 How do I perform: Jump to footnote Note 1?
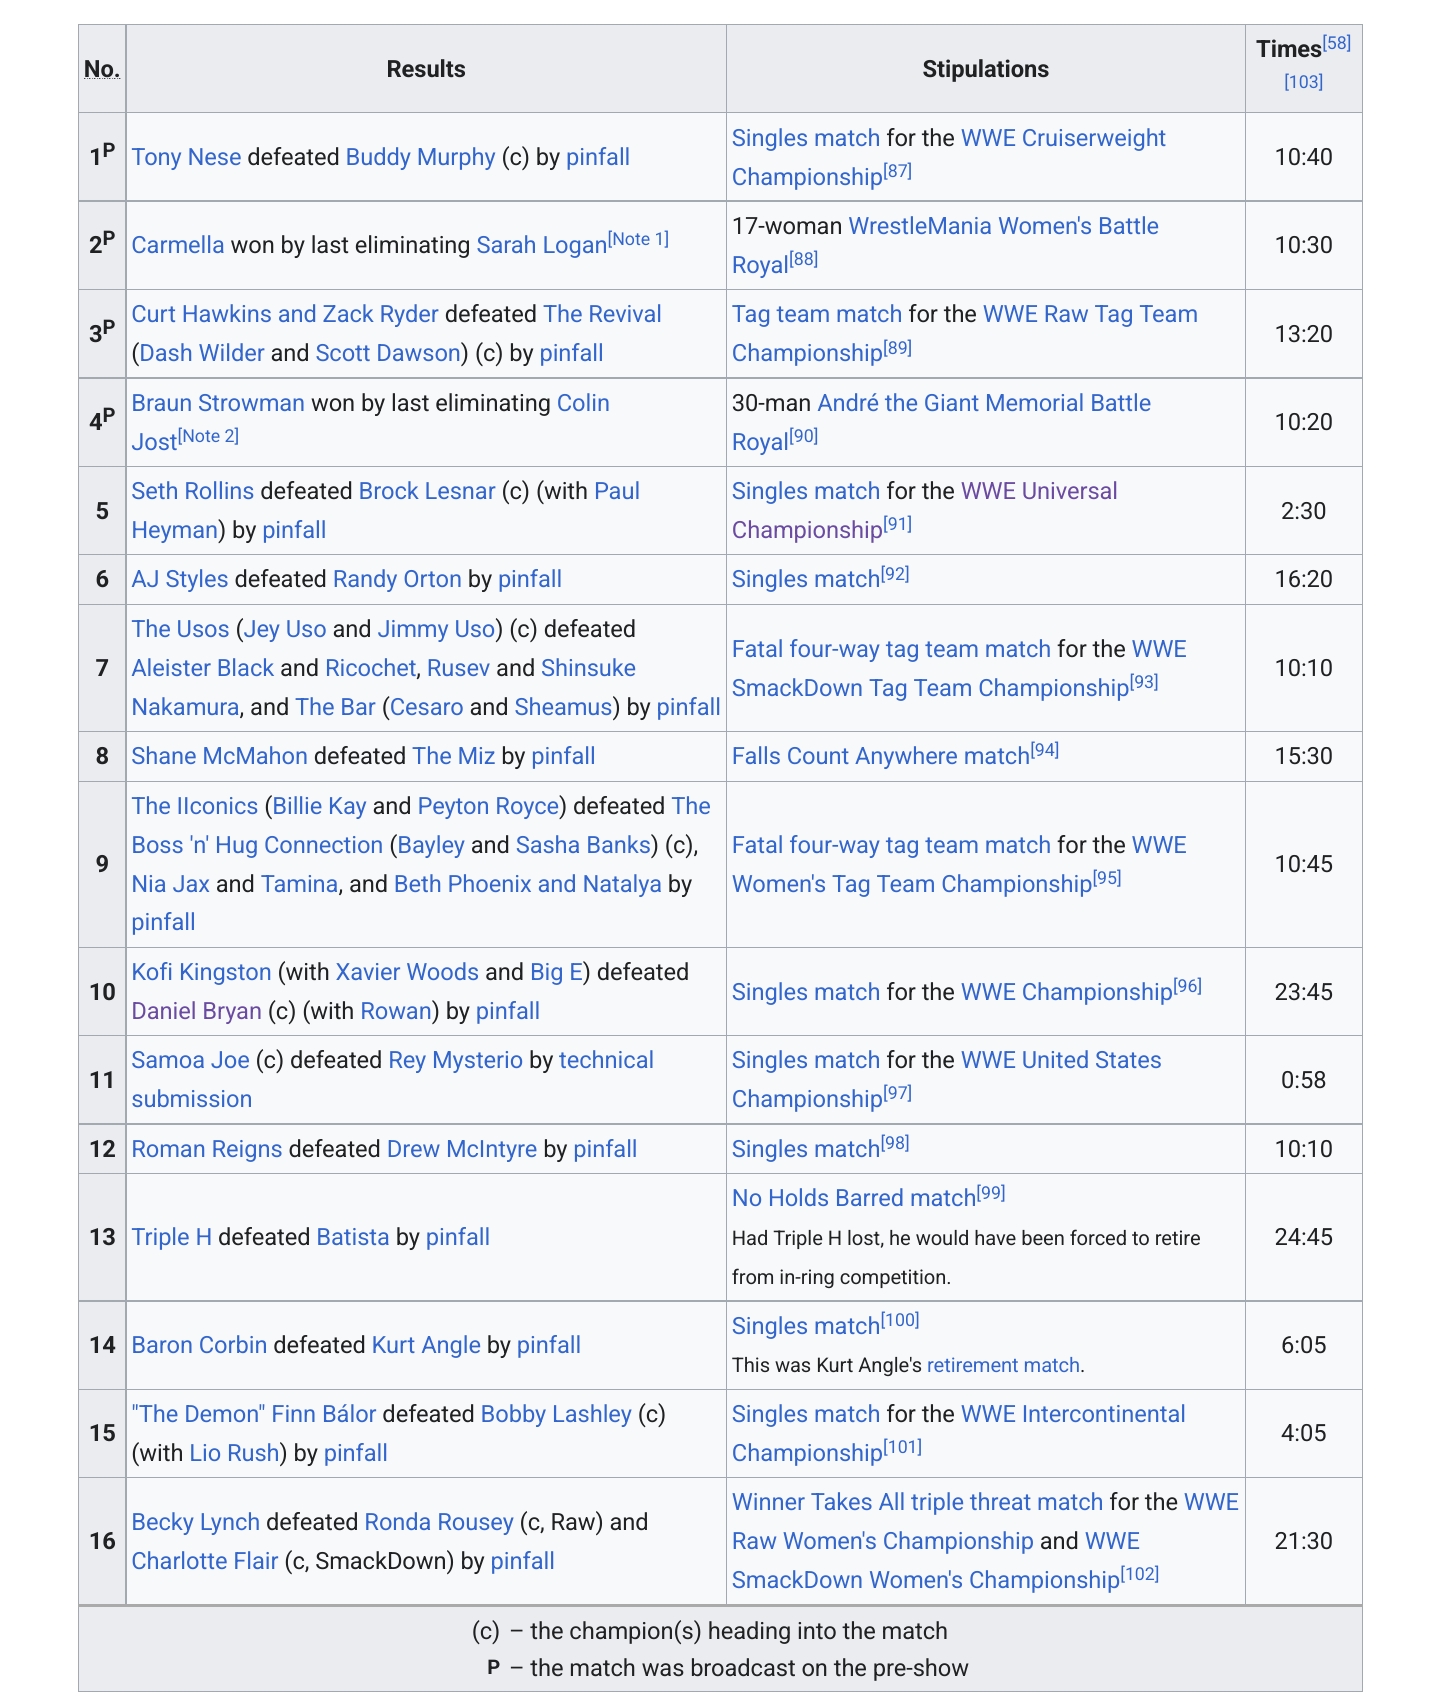coord(638,239)
